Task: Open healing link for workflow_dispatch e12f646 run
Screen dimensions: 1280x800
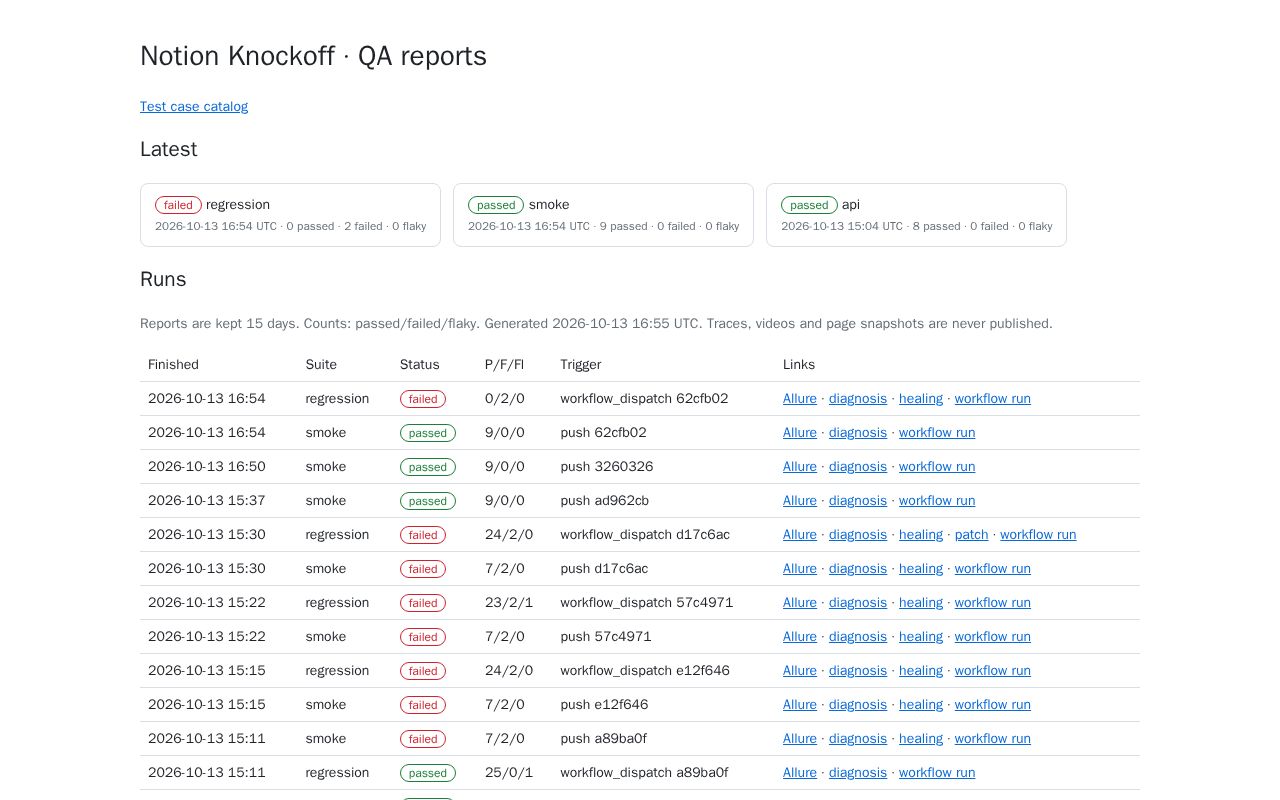Action: click(x=921, y=671)
